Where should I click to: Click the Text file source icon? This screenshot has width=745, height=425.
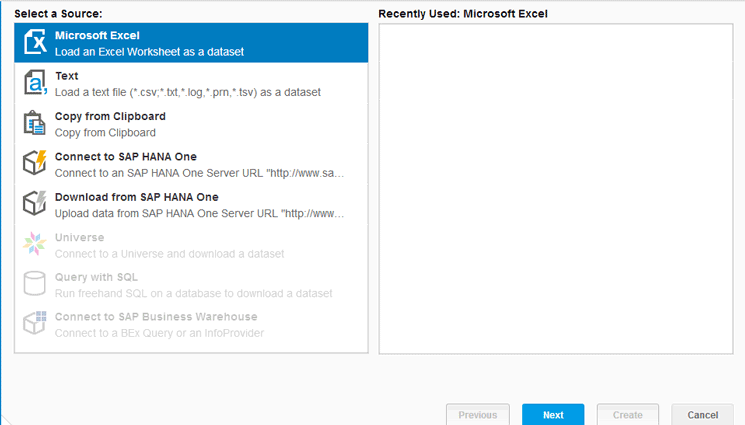pyautogui.click(x=35, y=83)
